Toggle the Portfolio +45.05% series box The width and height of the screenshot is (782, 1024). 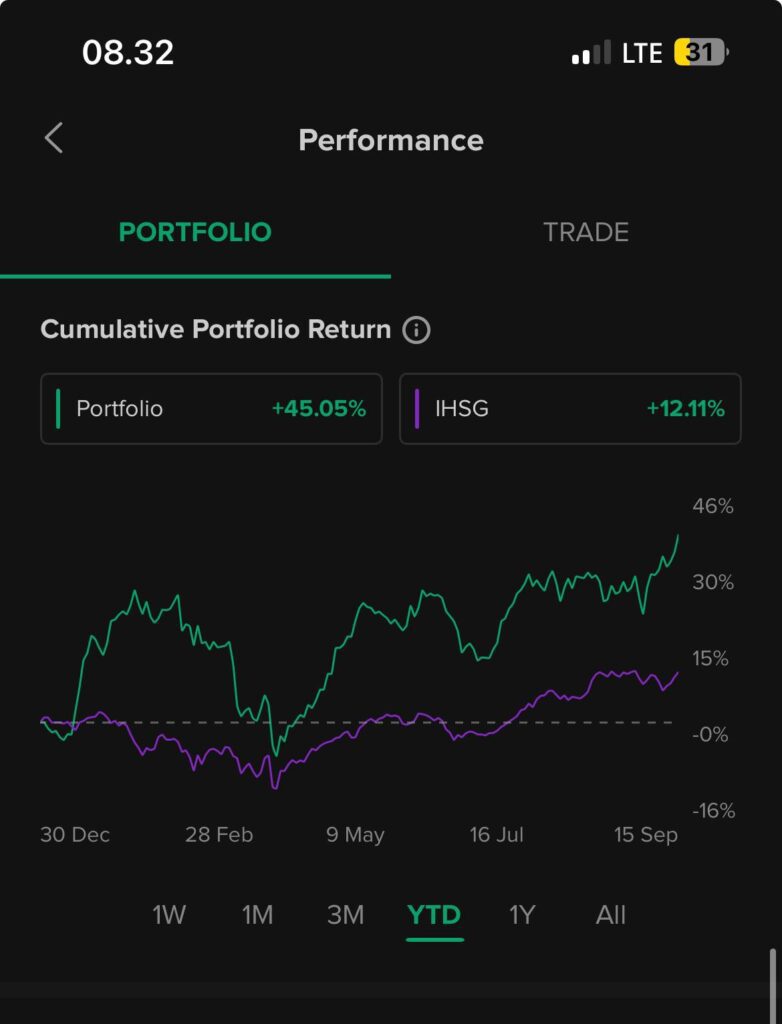(211, 408)
